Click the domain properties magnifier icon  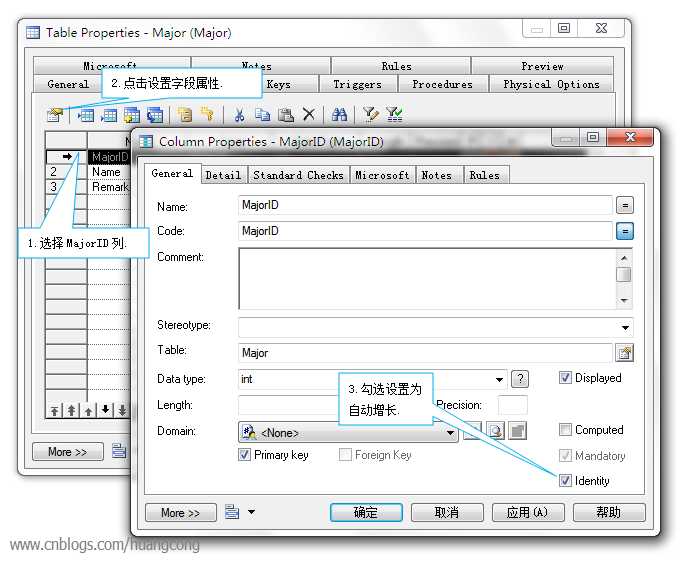495,431
